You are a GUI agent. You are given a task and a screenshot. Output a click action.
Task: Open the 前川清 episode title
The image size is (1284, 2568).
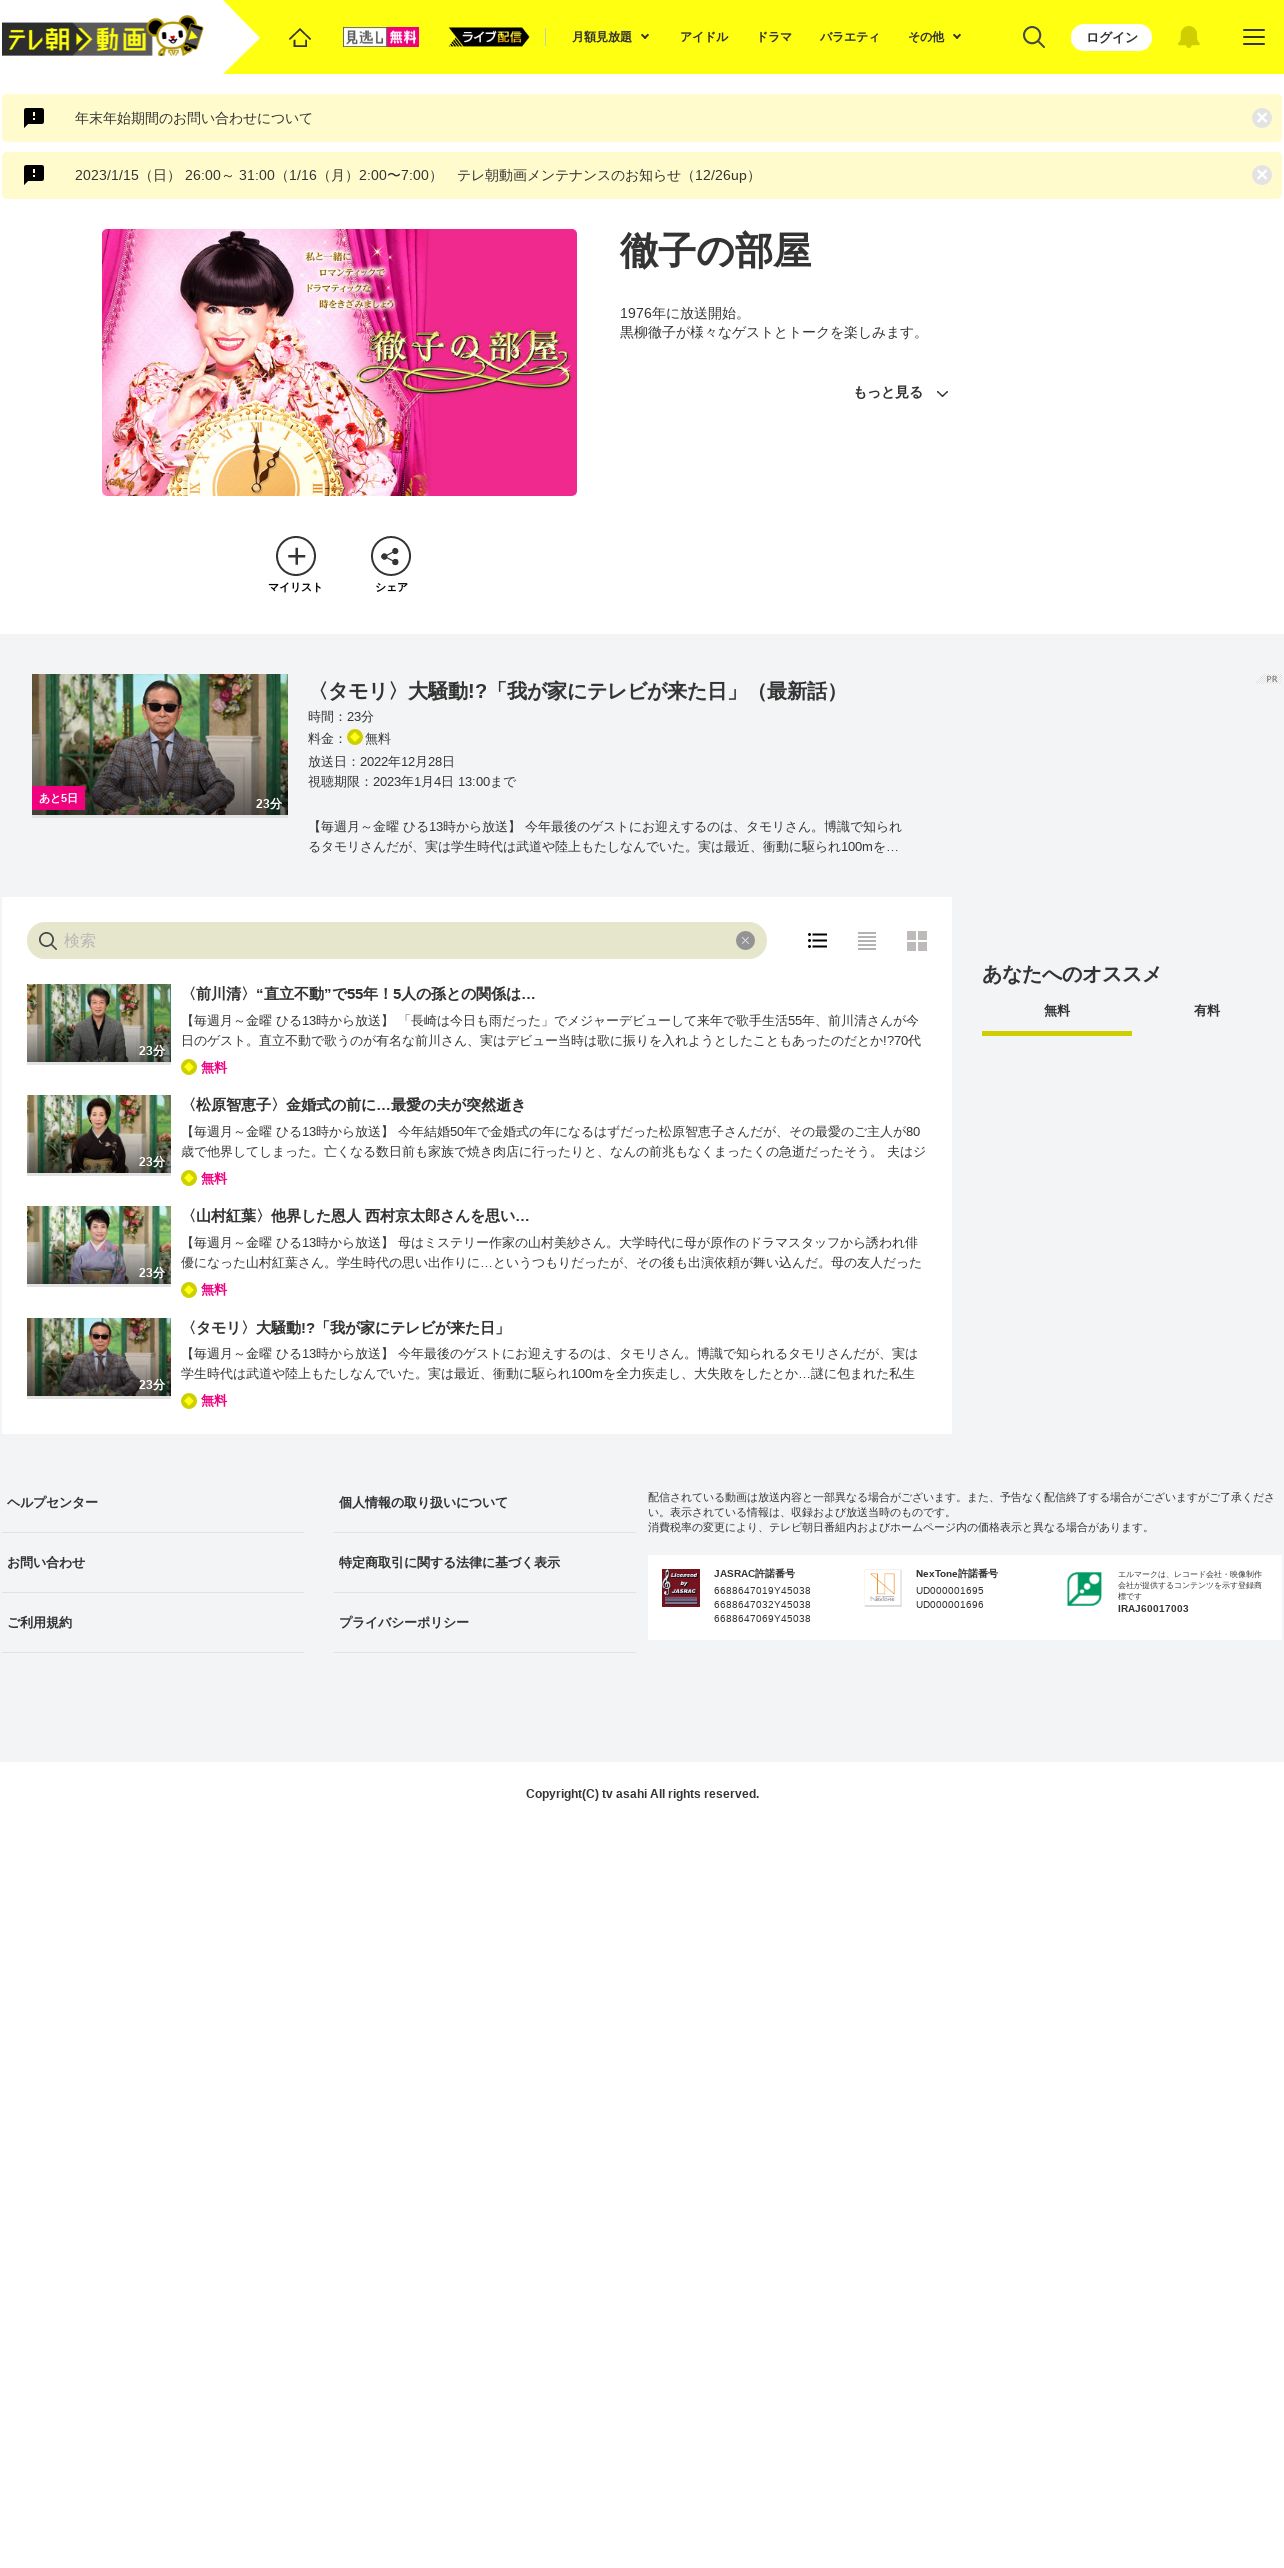click(358, 994)
